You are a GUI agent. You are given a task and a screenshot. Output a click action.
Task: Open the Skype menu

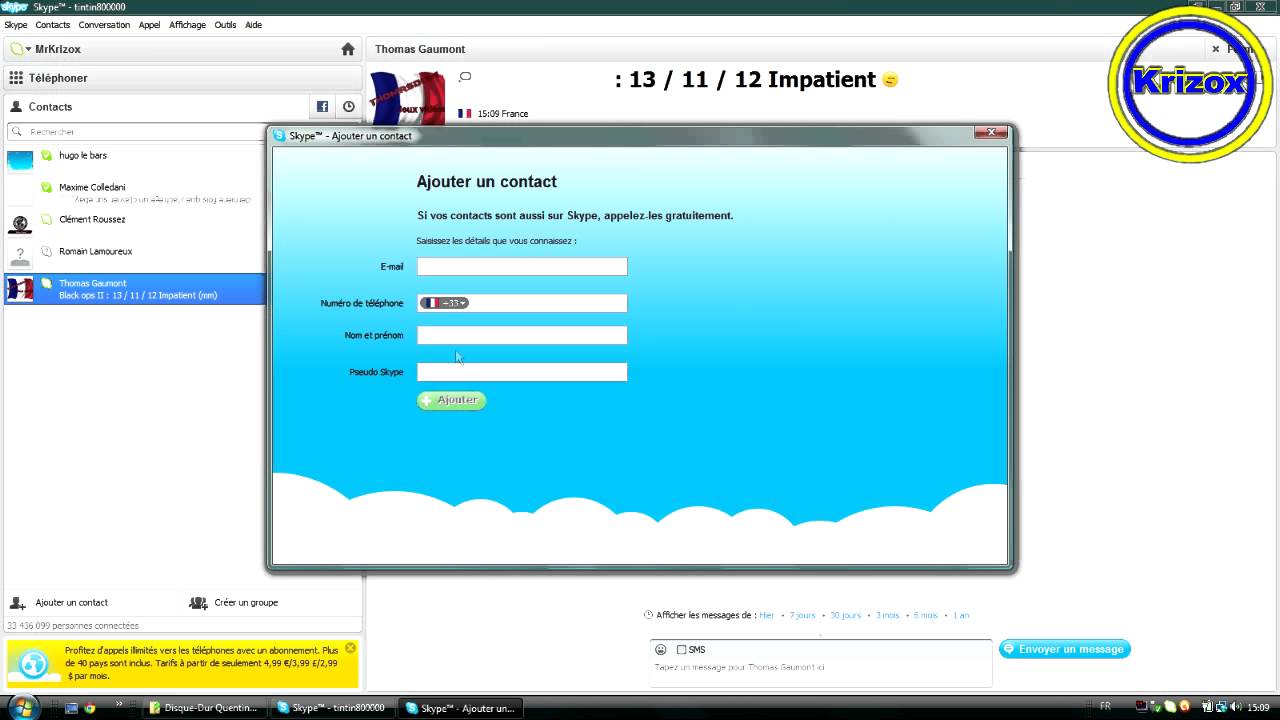point(16,25)
